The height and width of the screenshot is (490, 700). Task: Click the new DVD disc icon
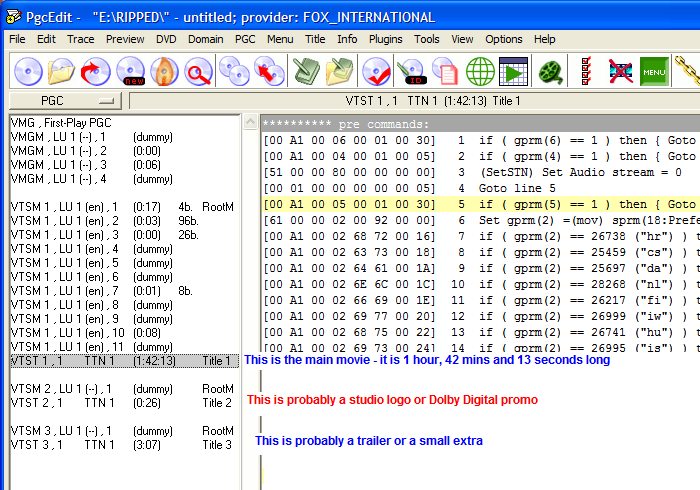click(131, 72)
